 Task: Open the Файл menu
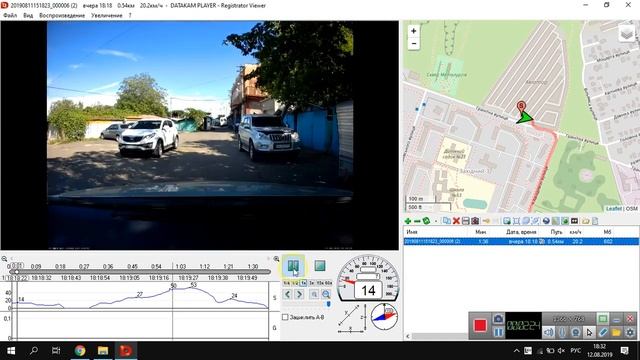click(x=10, y=16)
